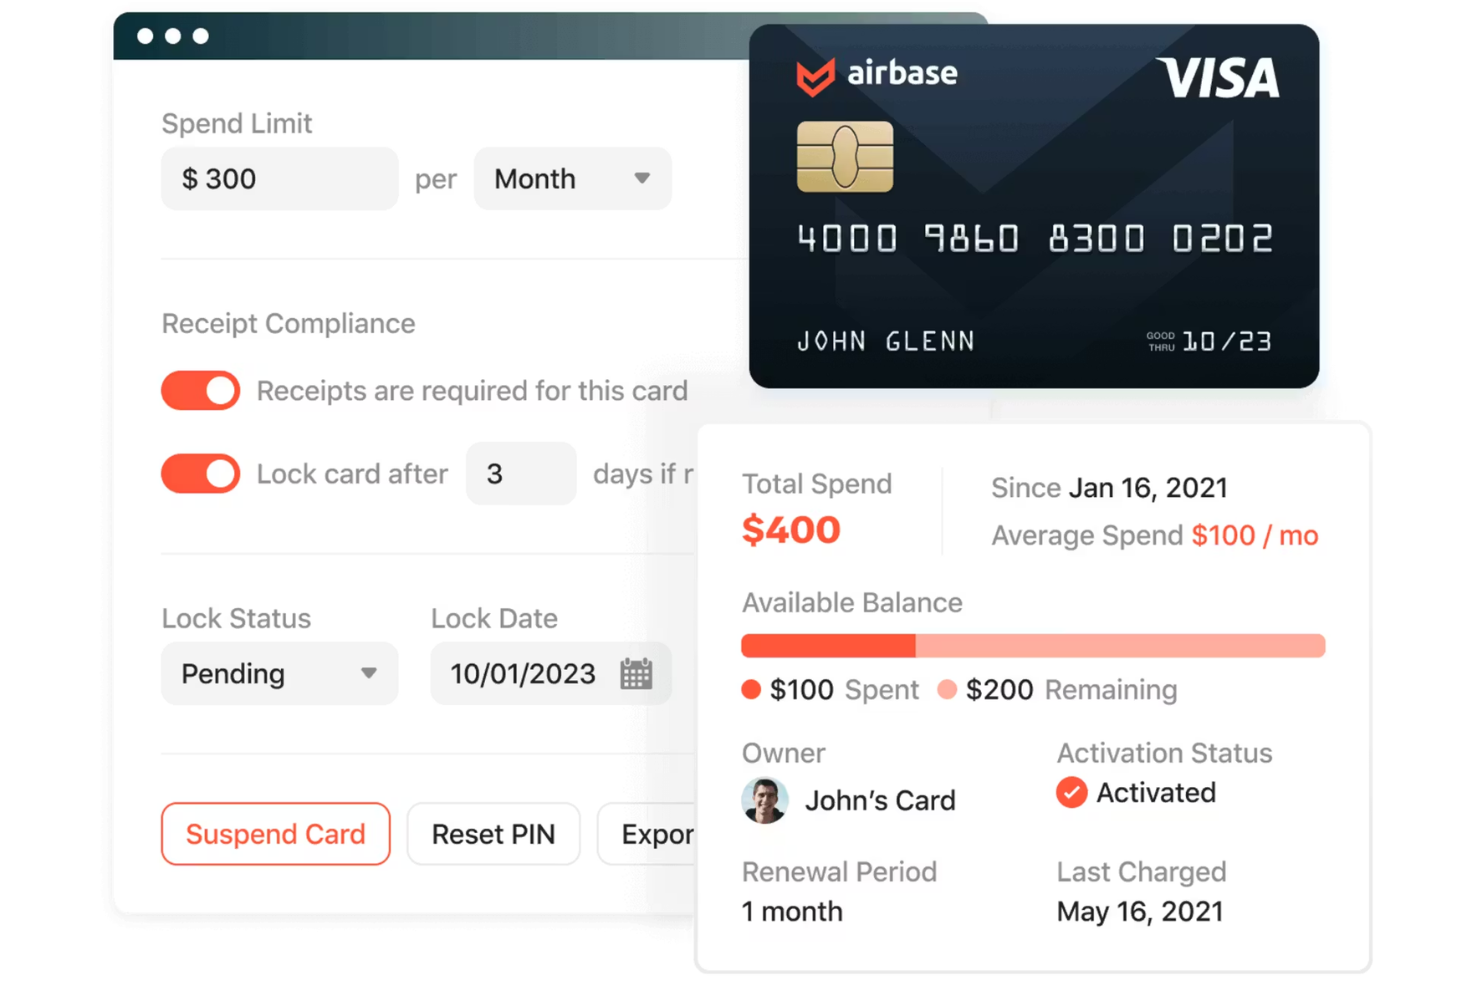Click the Suspend Card button
Viewport: 1480px width, 987px height.
(x=275, y=833)
